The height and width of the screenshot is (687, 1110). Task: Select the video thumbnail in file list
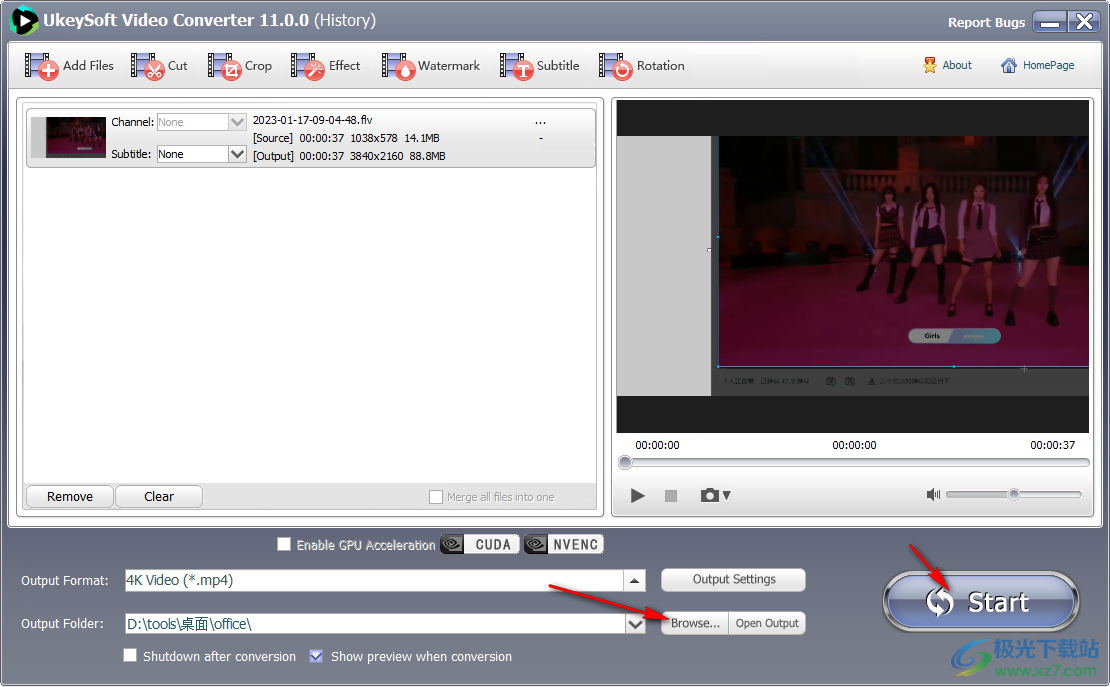(76, 137)
